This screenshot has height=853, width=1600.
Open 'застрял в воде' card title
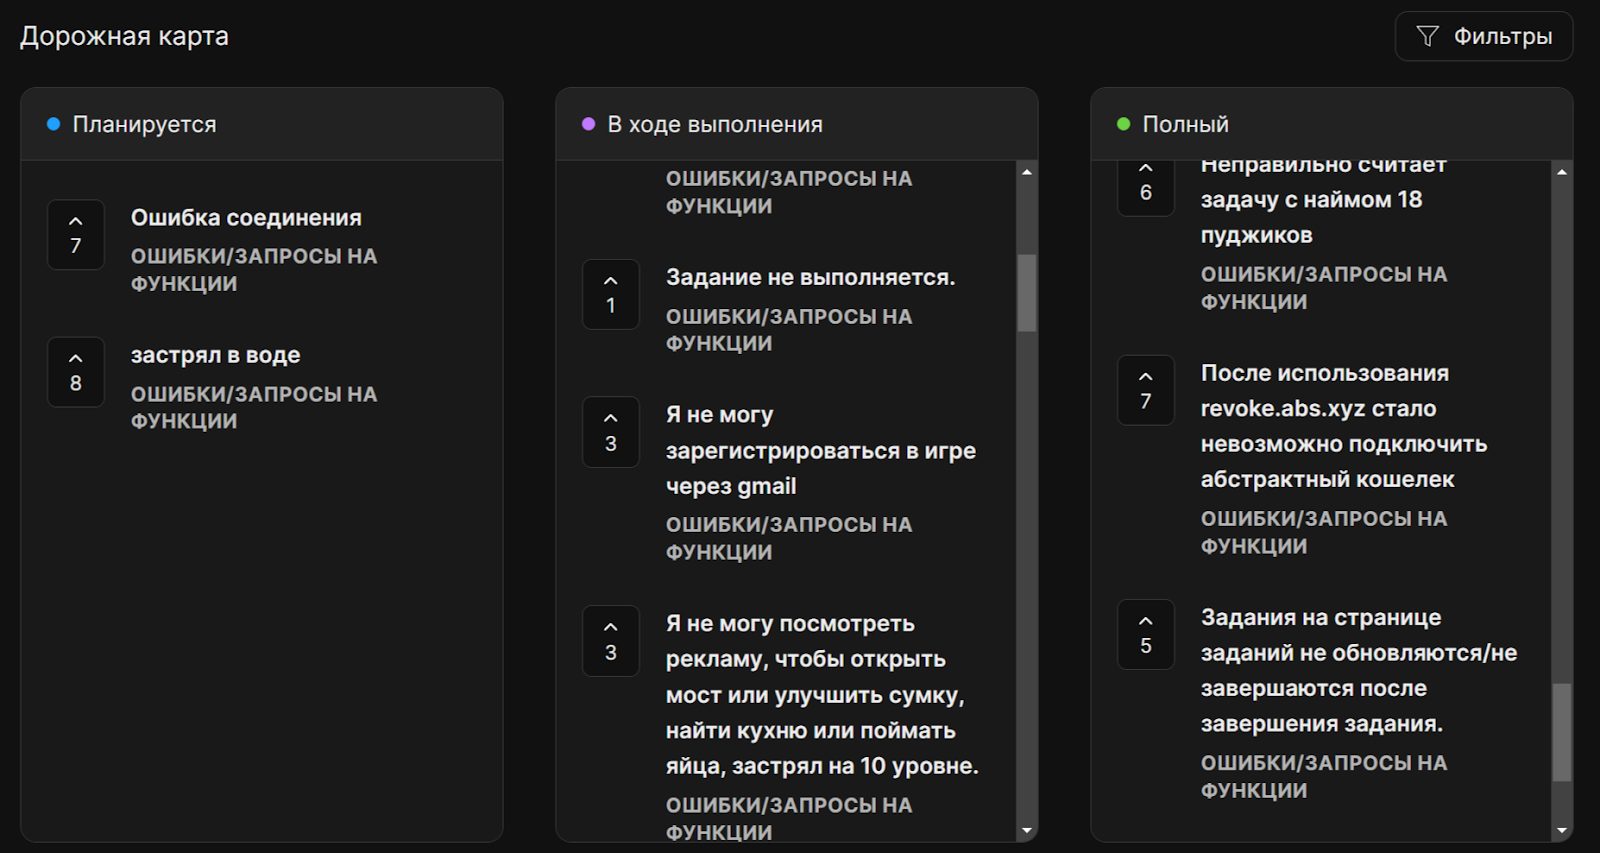pos(215,355)
